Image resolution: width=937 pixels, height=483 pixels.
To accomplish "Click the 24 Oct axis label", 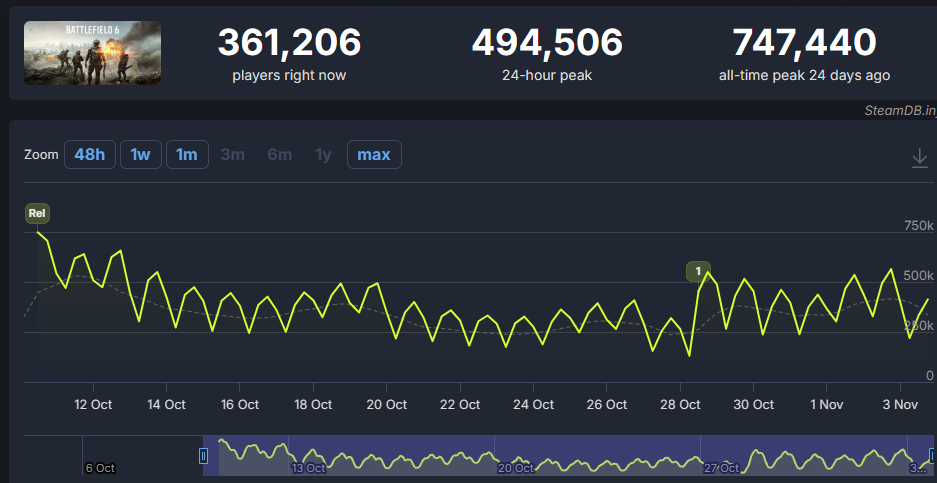I will (534, 405).
